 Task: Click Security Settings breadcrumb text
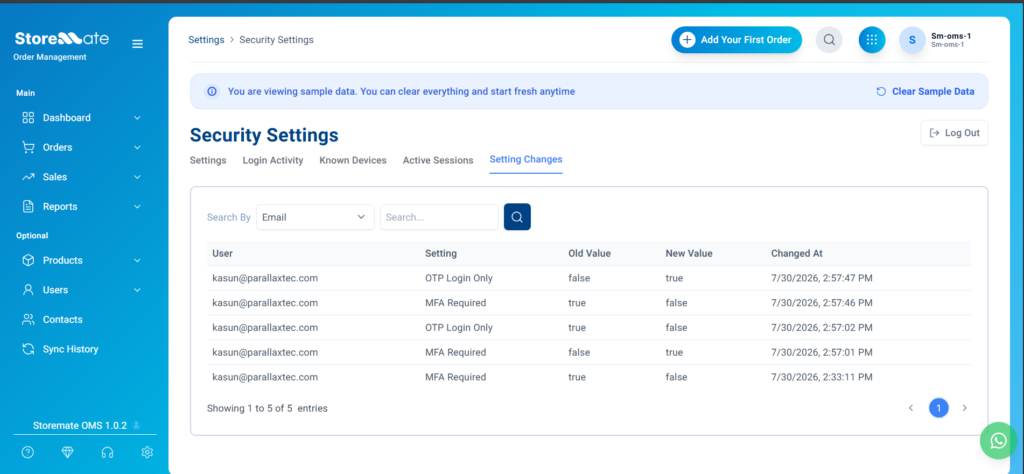point(276,40)
